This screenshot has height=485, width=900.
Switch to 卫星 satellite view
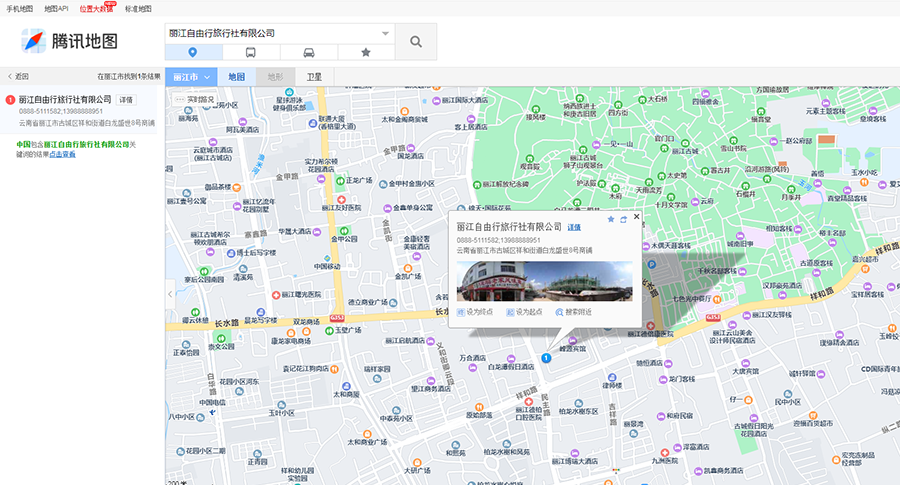coord(314,77)
